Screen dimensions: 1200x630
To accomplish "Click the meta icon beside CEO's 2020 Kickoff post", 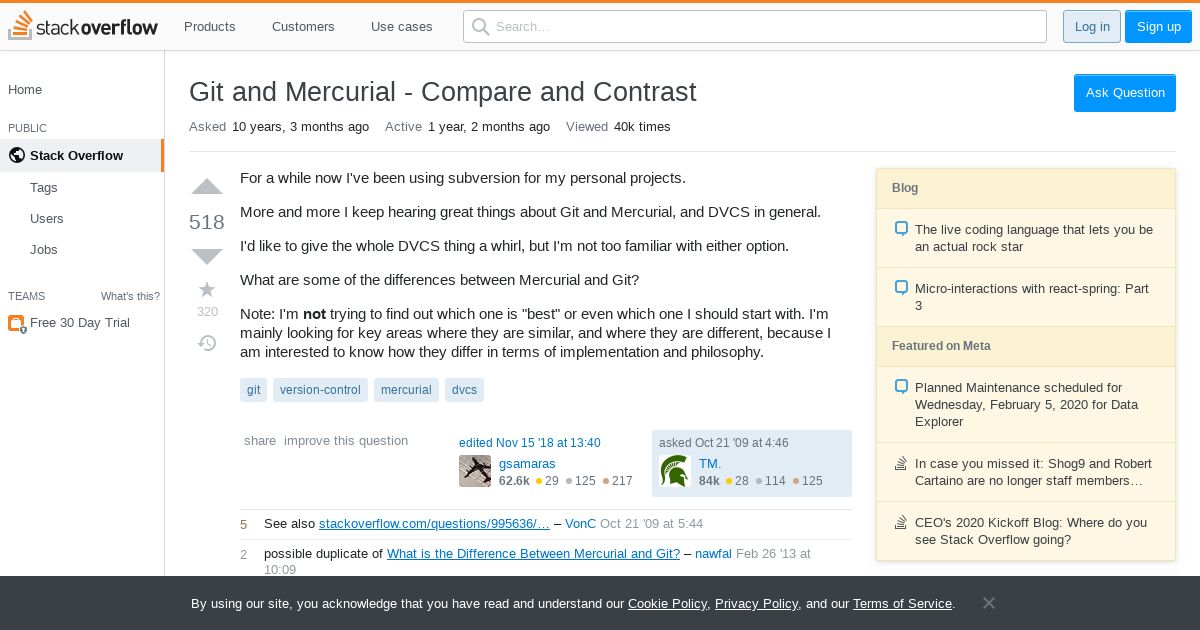I will tap(901, 522).
